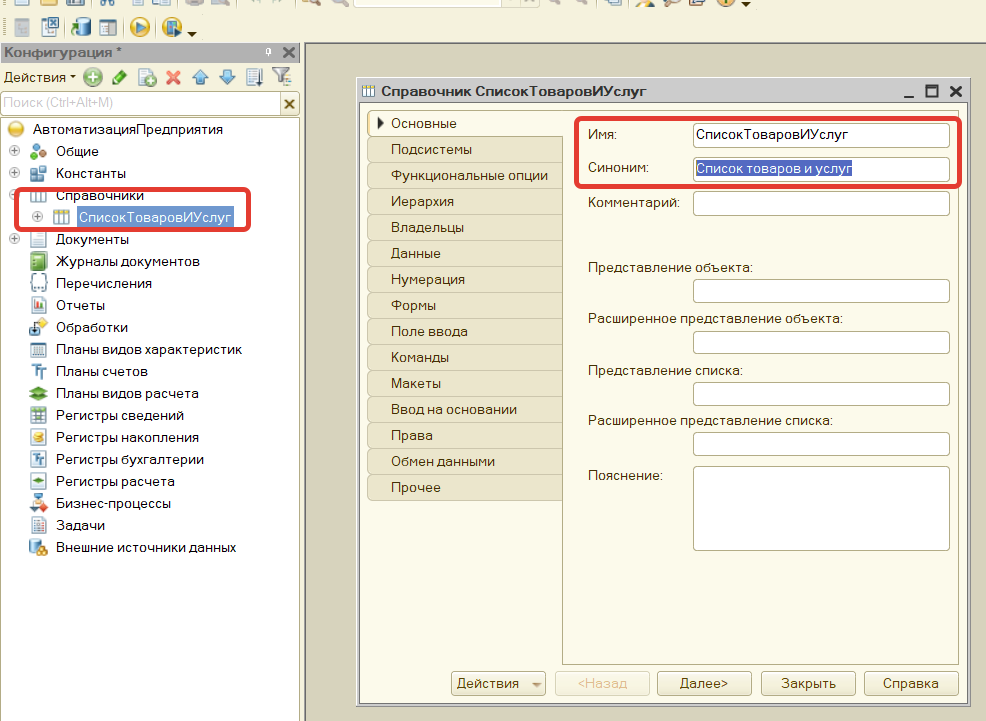
Task: Clear the configuration search field
Action: point(289,104)
